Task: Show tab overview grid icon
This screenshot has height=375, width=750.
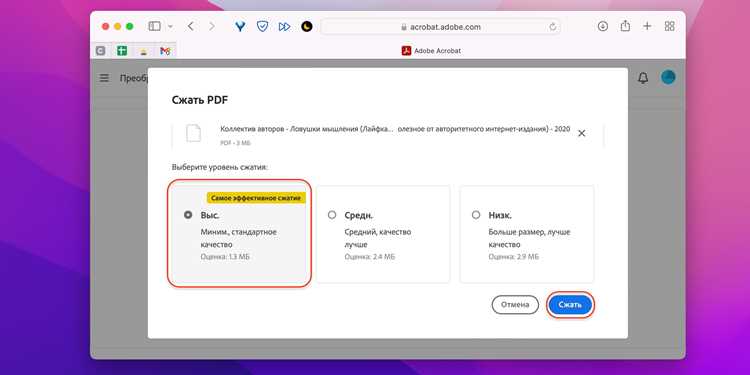Action: pyautogui.click(x=670, y=26)
